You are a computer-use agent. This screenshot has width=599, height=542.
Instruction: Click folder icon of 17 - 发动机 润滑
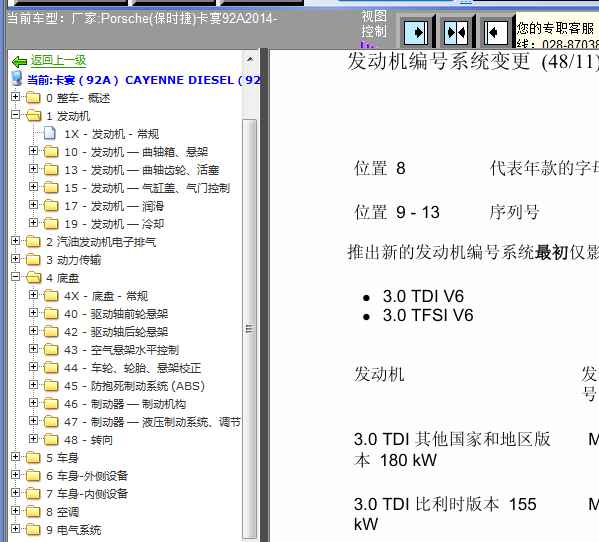[51, 206]
